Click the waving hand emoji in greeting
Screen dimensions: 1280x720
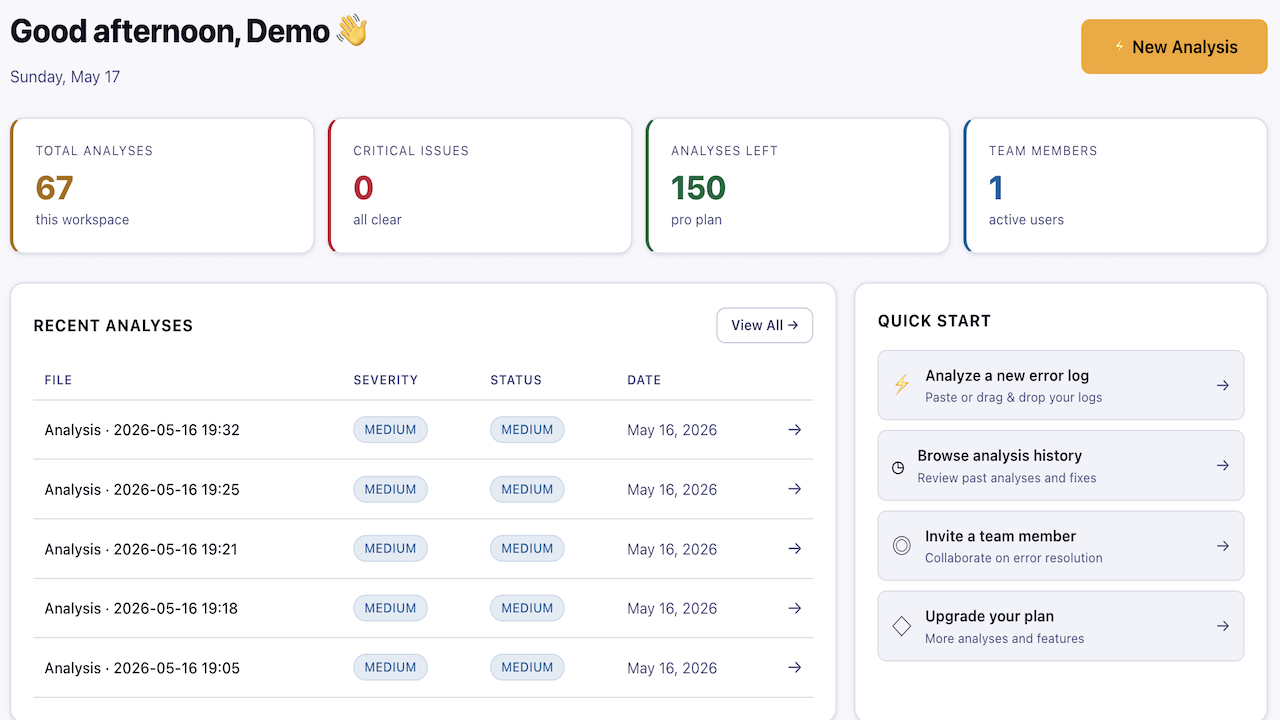tap(352, 30)
